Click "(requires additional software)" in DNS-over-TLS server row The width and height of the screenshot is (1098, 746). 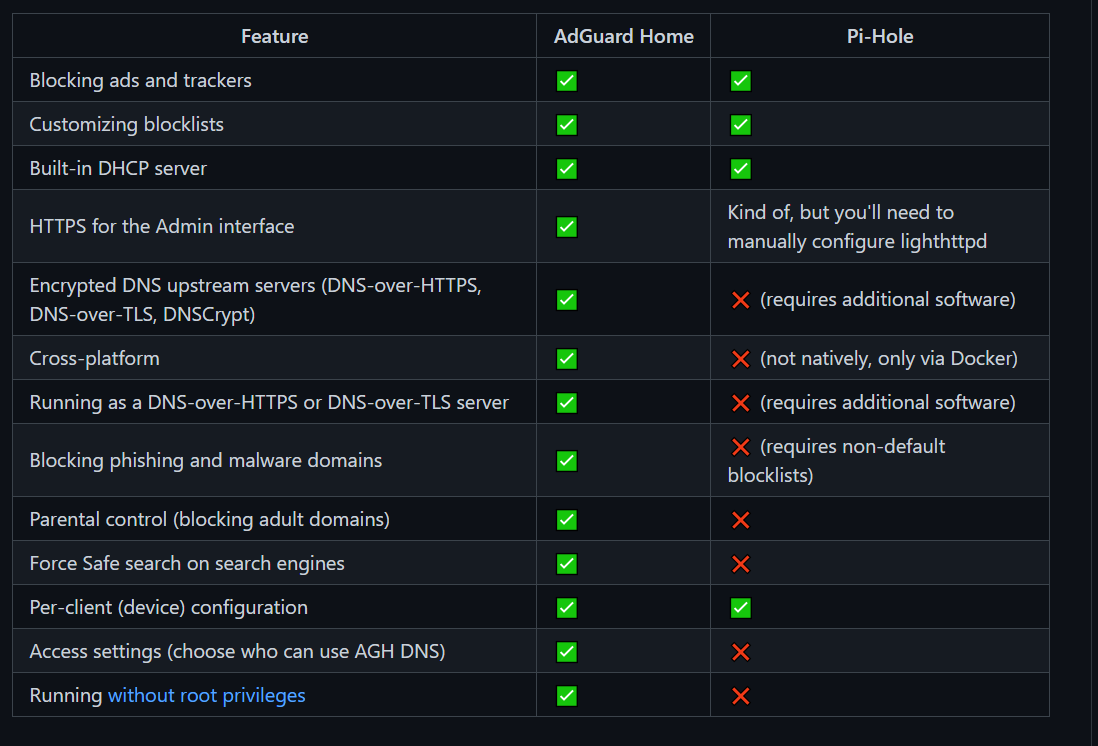coord(888,402)
